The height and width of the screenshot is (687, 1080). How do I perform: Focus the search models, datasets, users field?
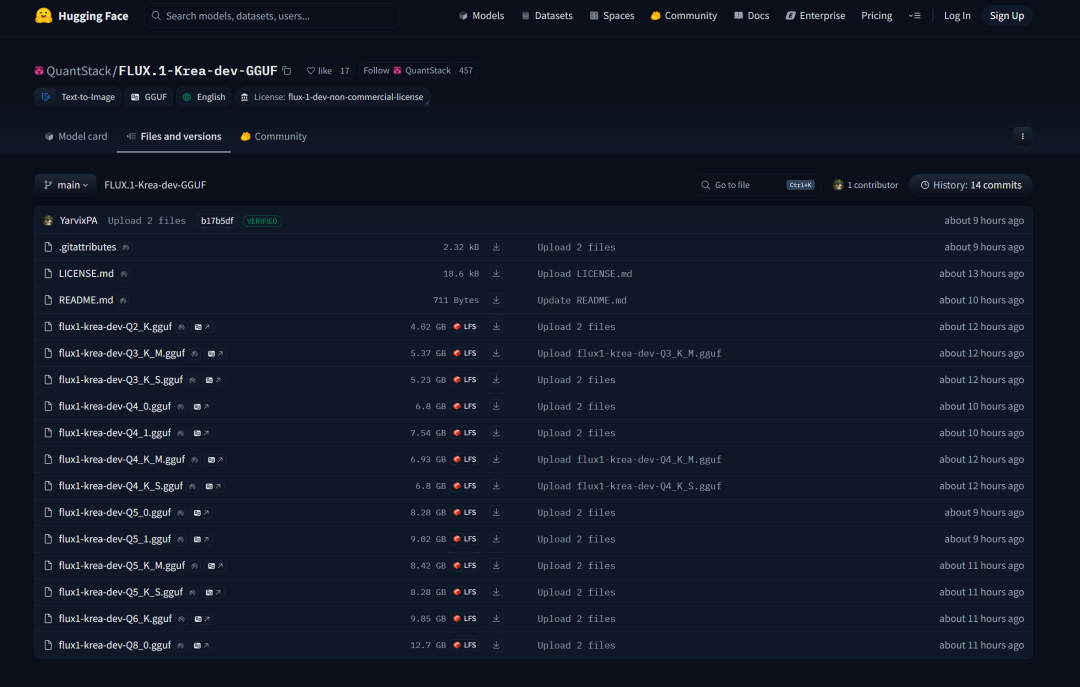click(x=272, y=15)
